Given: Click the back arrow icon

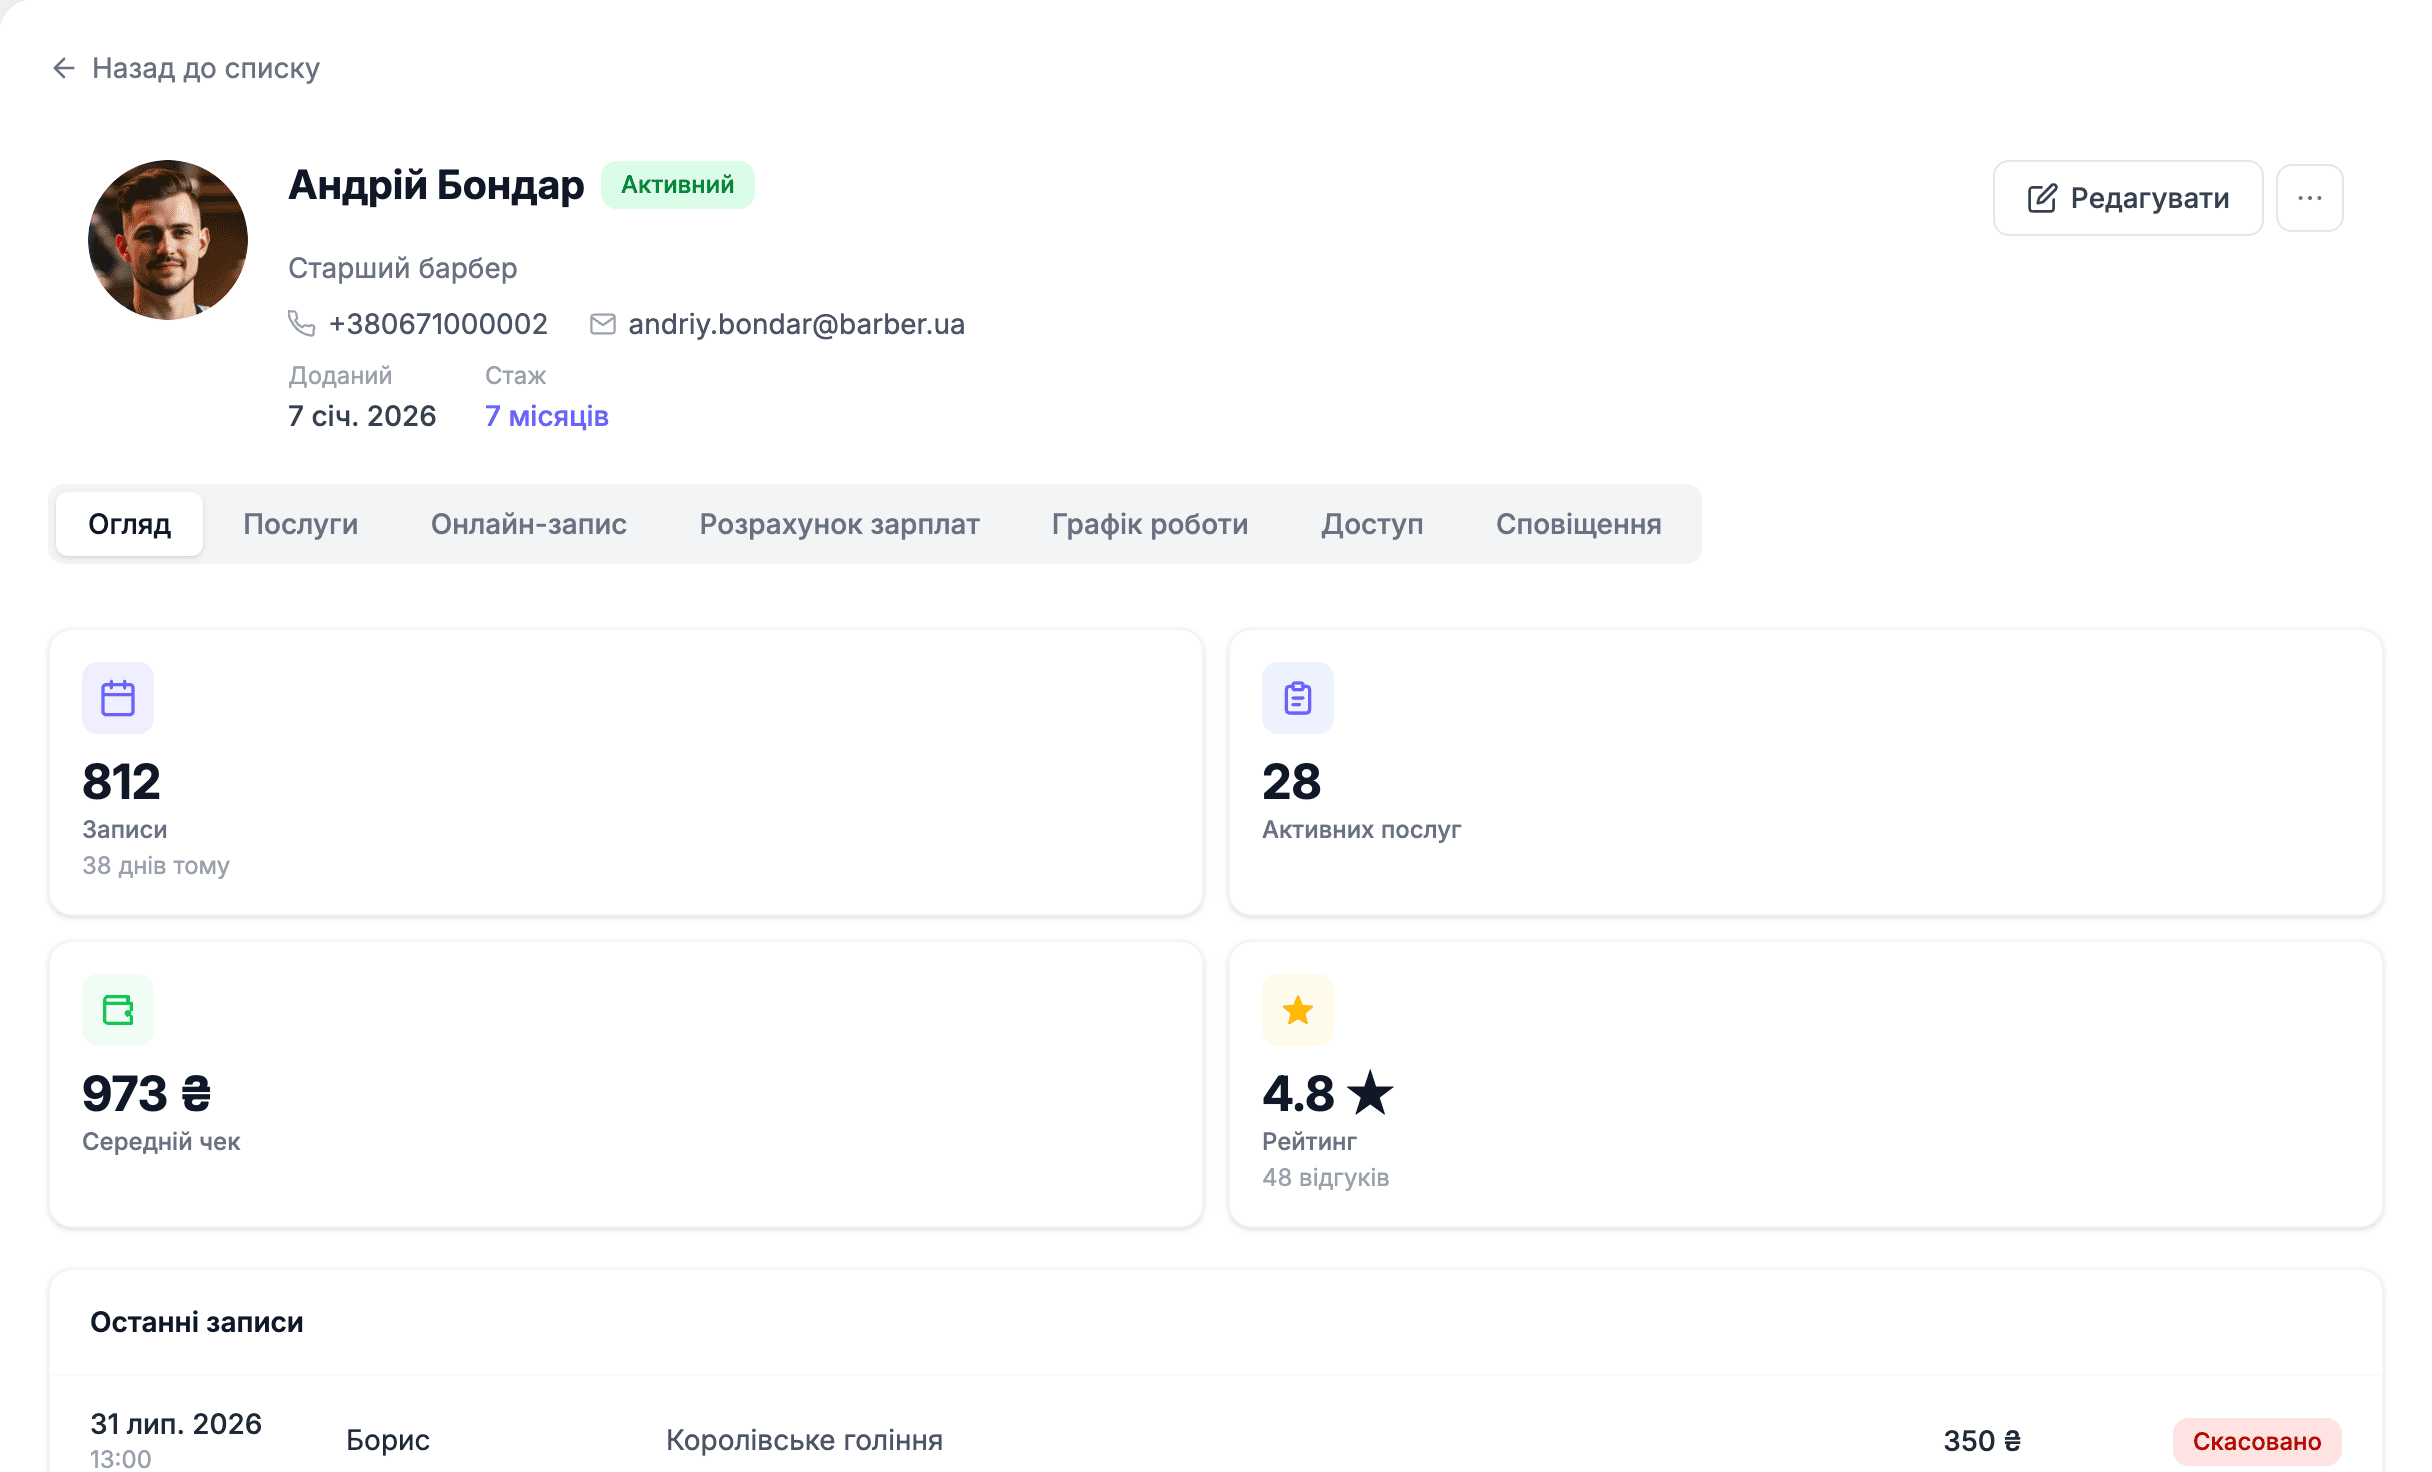Looking at the screenshot, I should 64,68.
